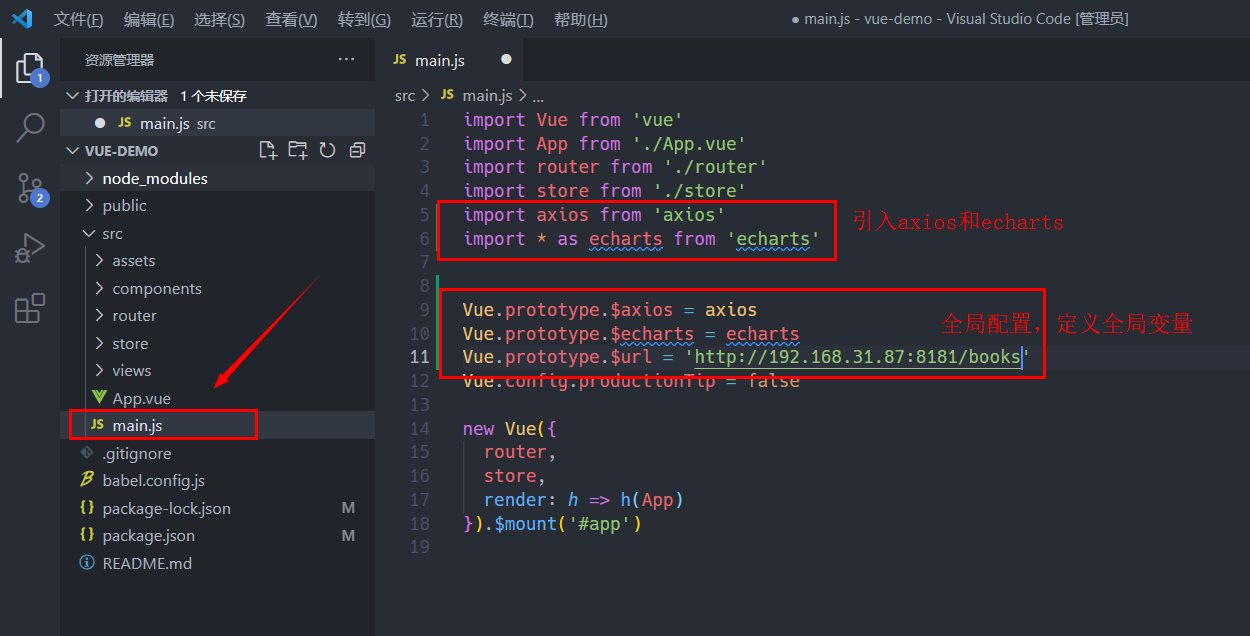Open the 选择(S) menu

pyautogui.click(x=219, y=19)
